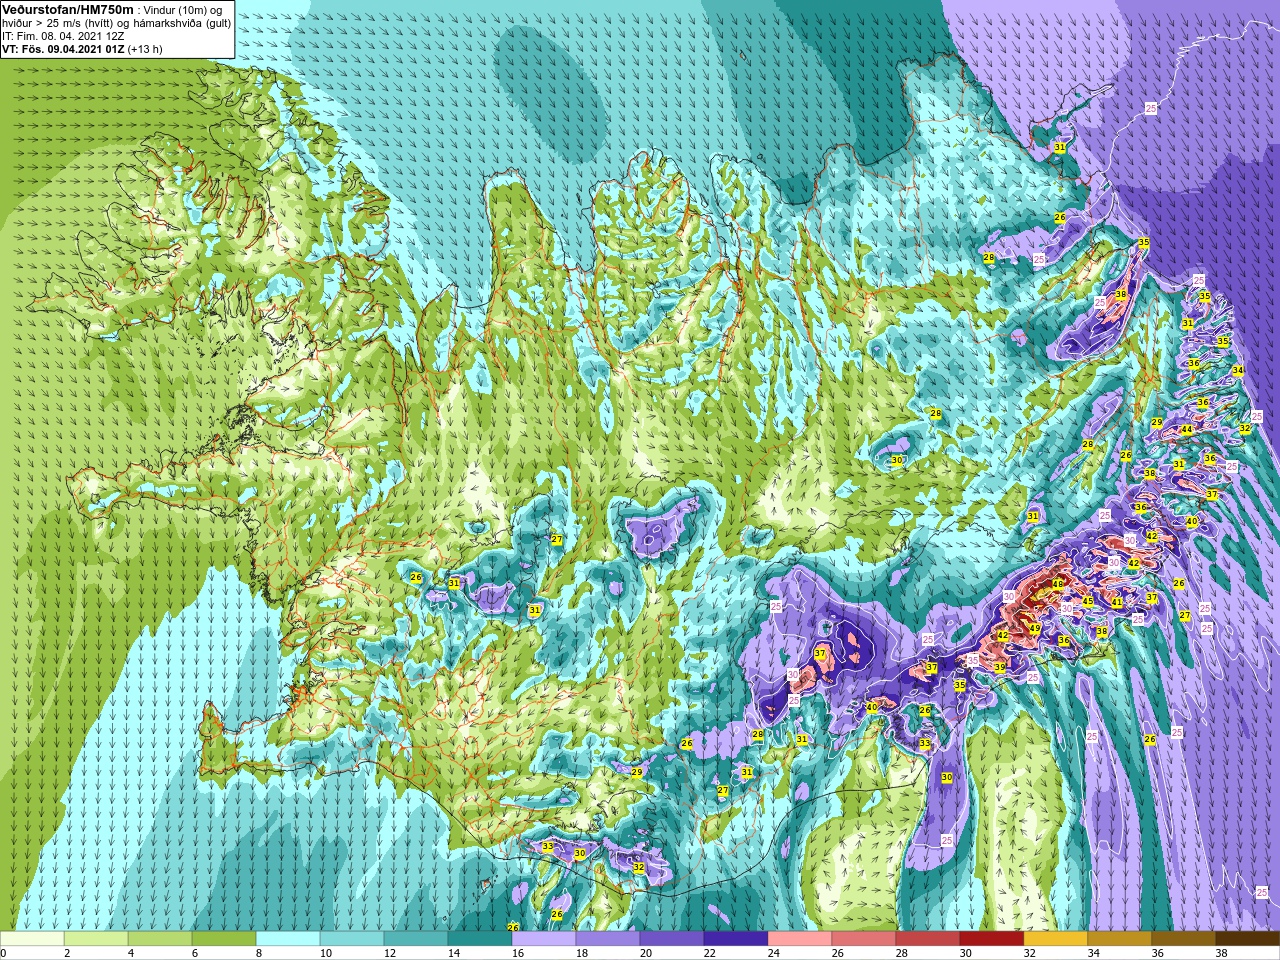The image size is (1280, 960).
Task: Click the white-boxed 35 contour label
Action: click(973, 660)
